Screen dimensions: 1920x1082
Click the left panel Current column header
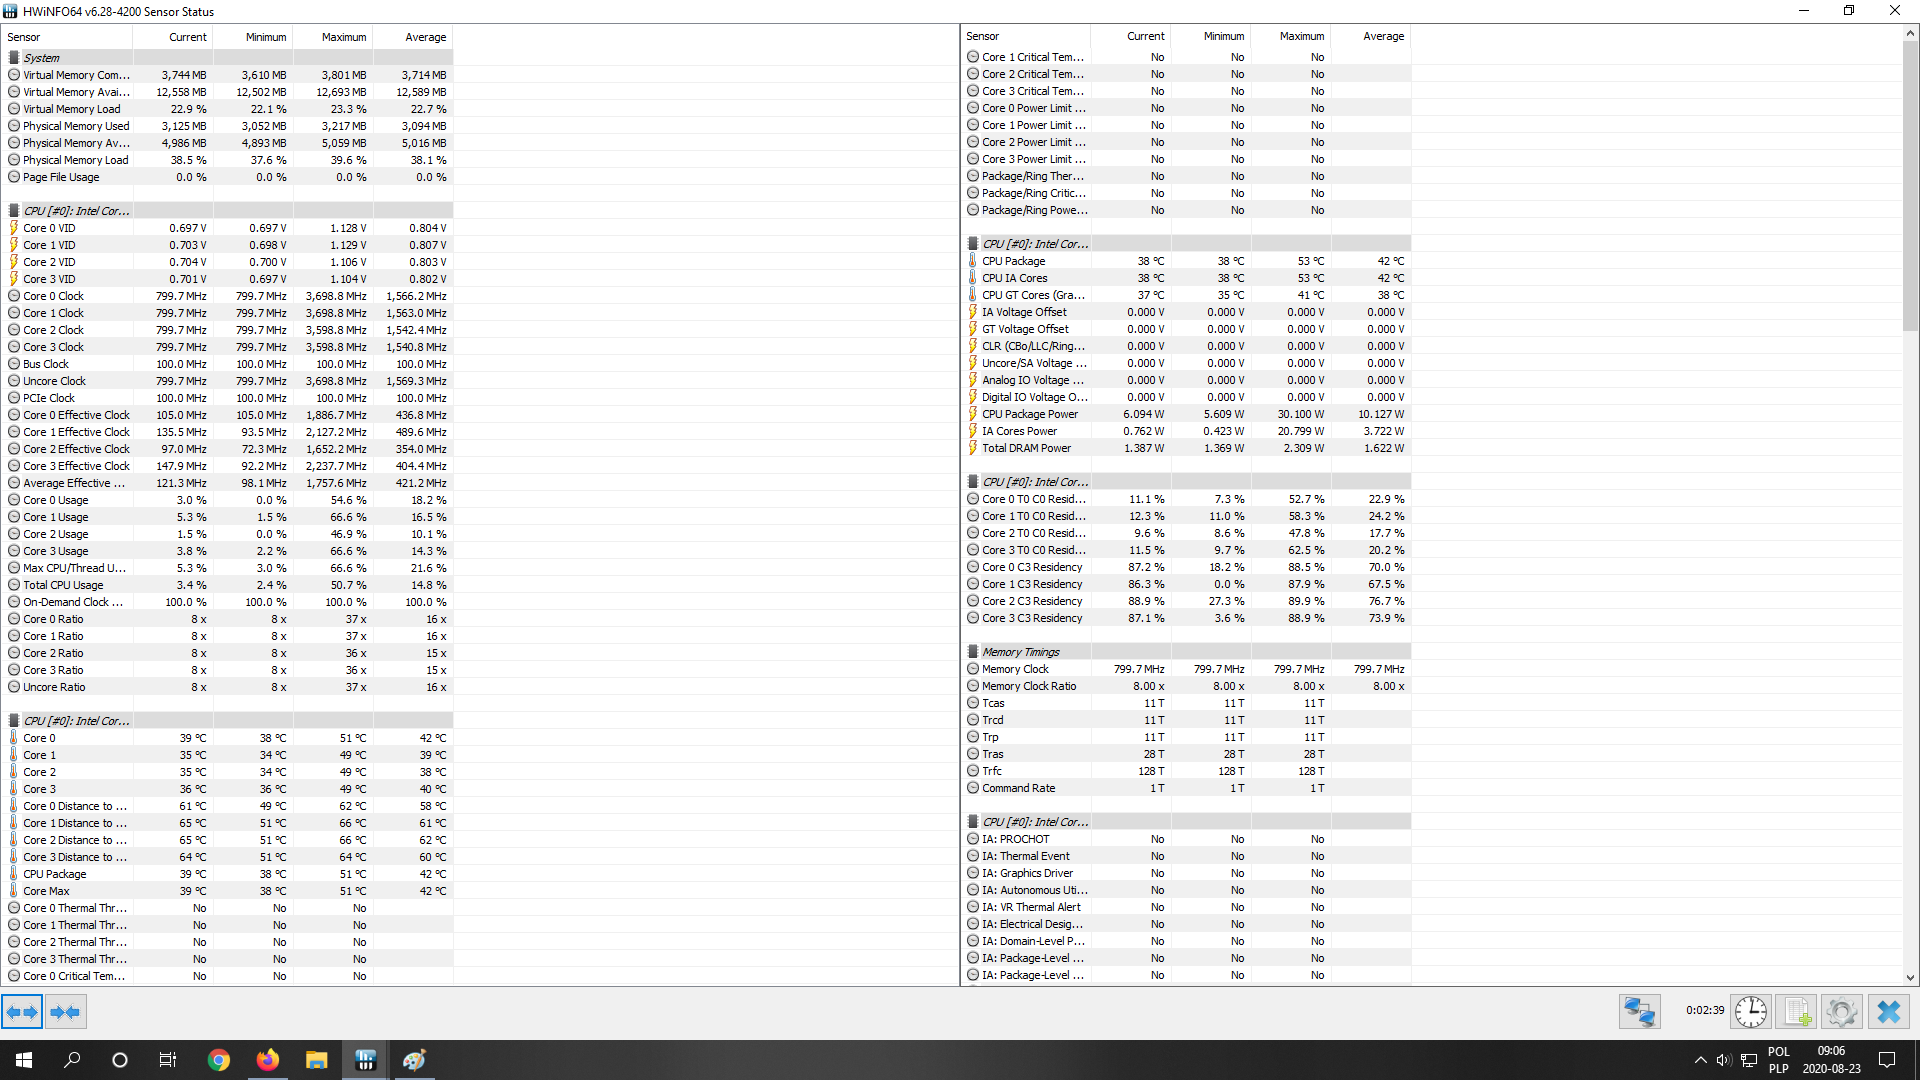[x=172, y=37]
